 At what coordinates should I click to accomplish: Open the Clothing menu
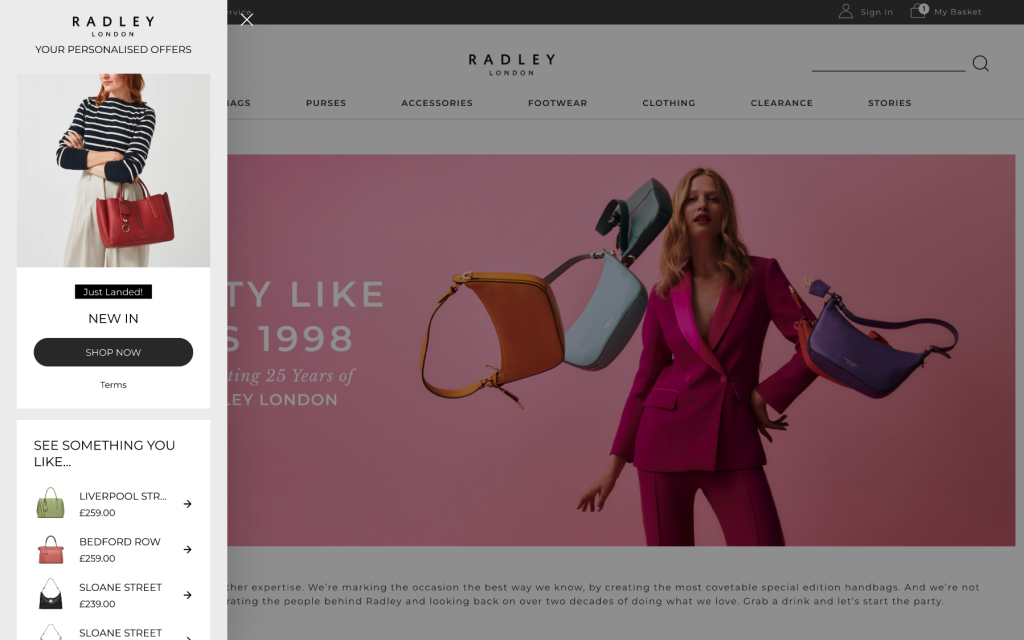coord(669,103)
